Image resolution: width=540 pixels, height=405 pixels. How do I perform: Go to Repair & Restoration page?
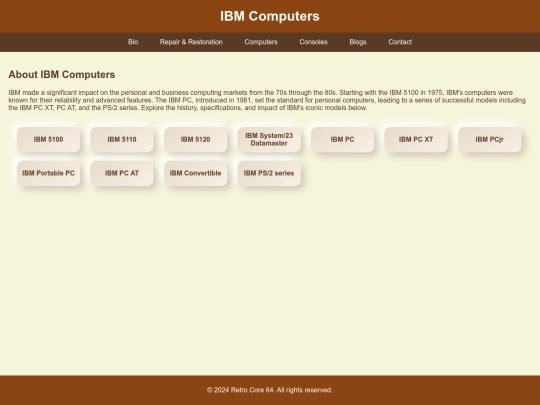[x=191, y=42]
